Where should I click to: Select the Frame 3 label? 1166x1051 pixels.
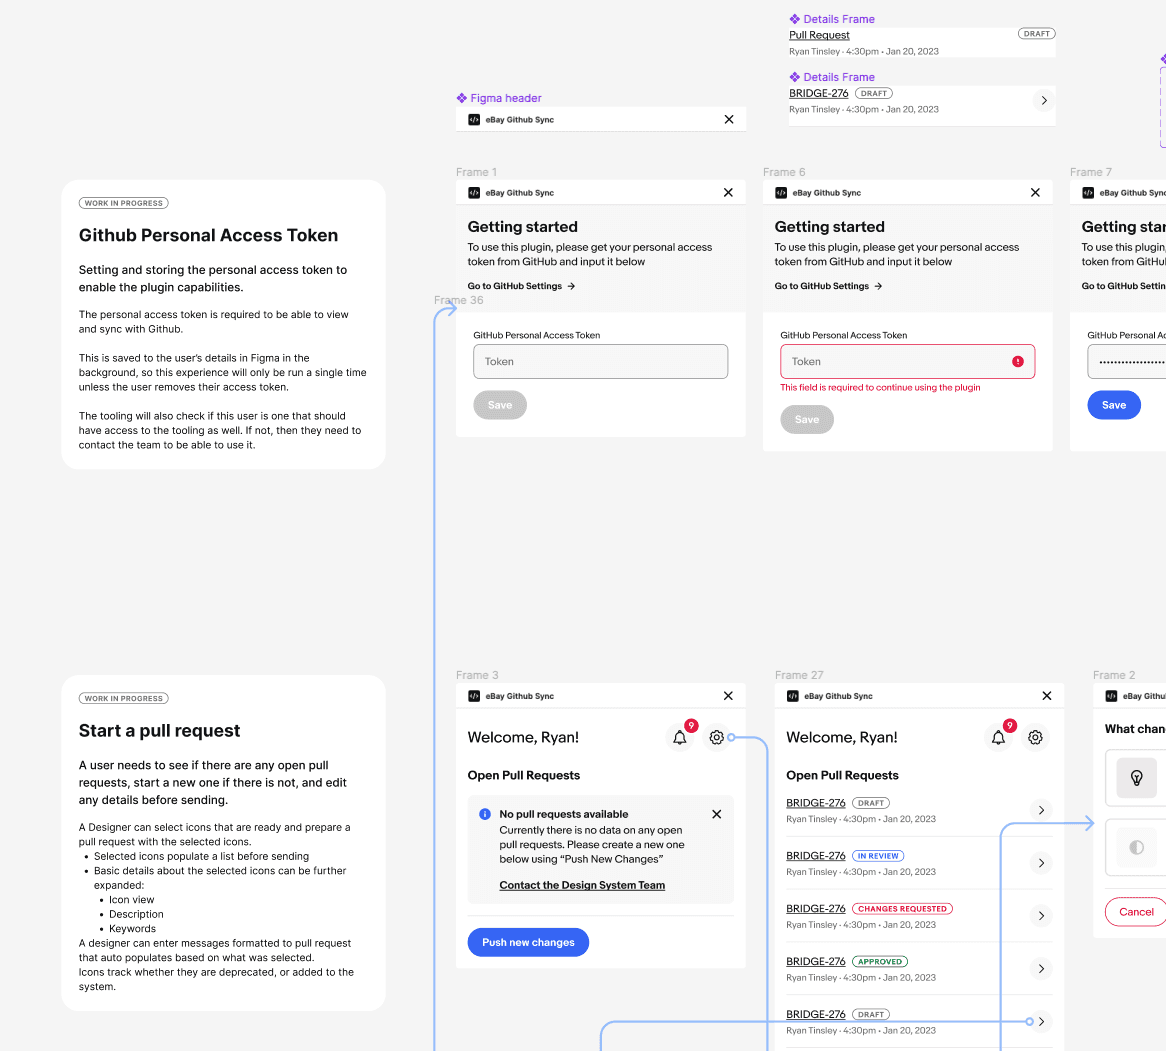pos(477,675)
